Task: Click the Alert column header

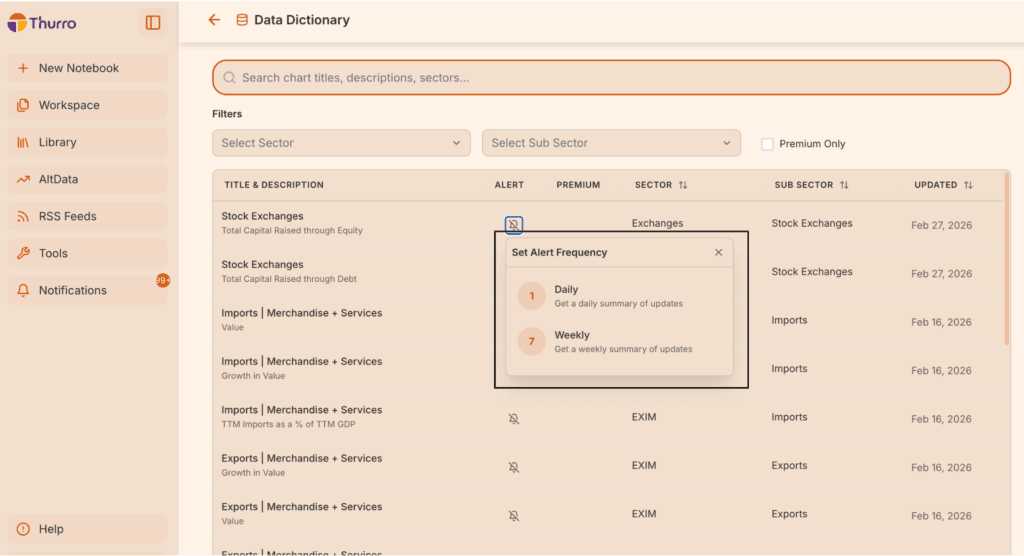Action: point(509,185)
